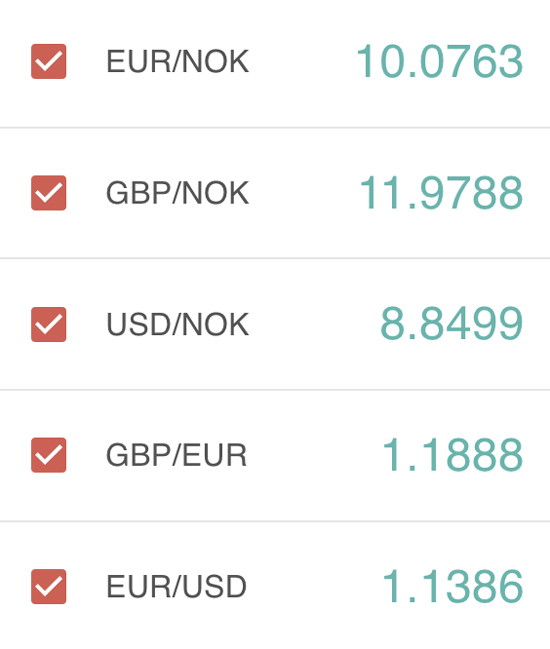Click the 11.9788 exchange rate value

pos(441,193)
